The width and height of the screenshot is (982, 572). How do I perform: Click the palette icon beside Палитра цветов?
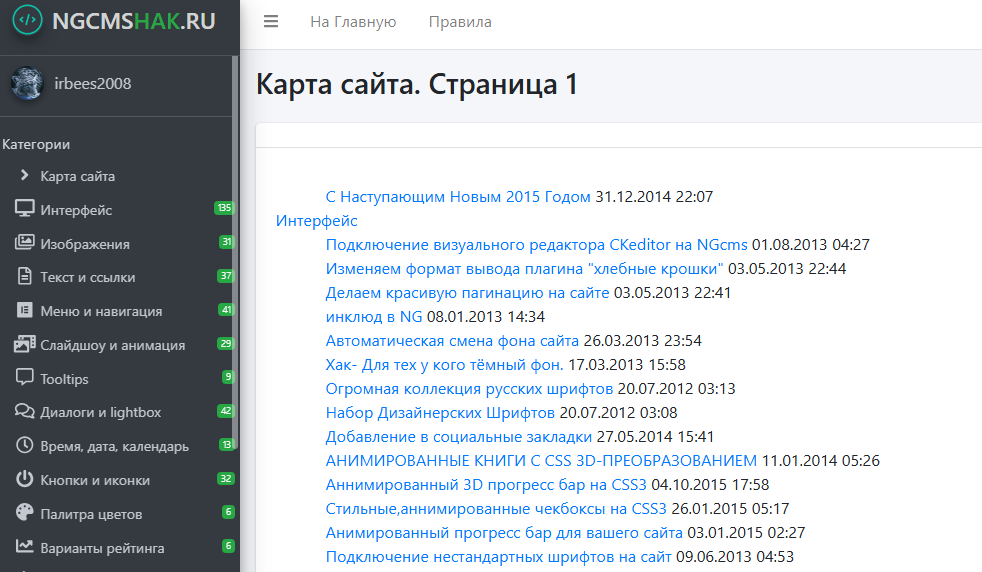click(24, 512)
